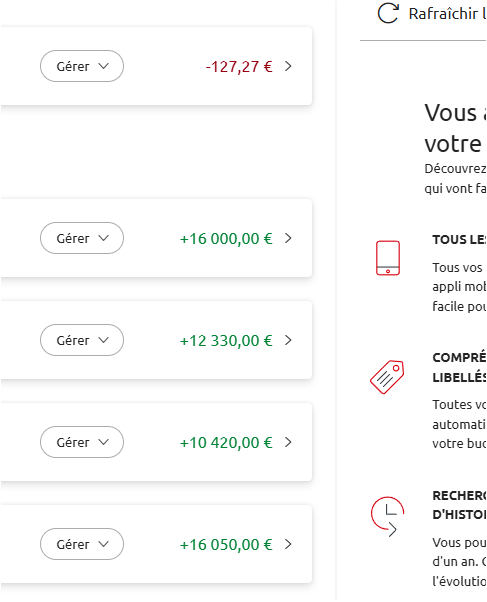The image size is (487, 602).
Task: Open account details arrow next to +16 000,00 €
Action: 288,238
